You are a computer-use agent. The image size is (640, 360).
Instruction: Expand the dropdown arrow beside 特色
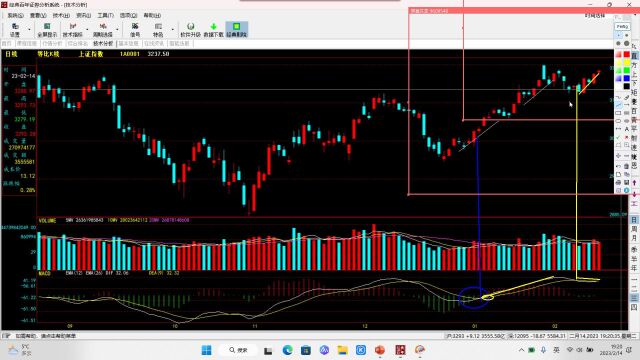pyautogui.click(x=173, y=29)
